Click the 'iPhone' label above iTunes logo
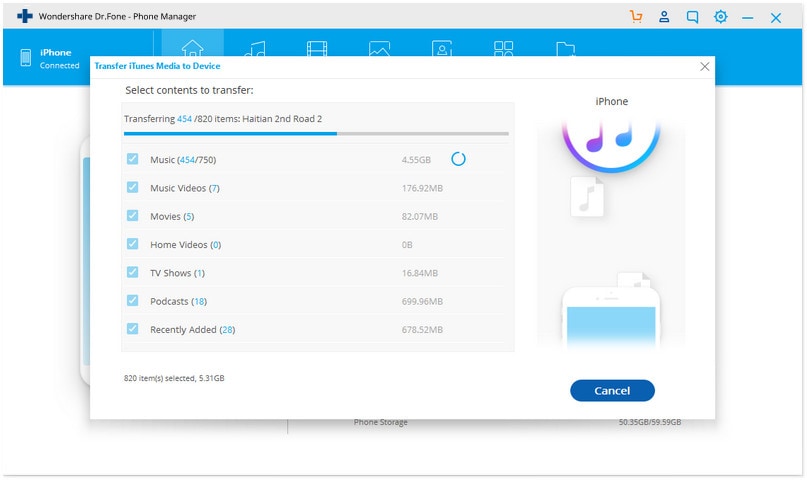 611,101
